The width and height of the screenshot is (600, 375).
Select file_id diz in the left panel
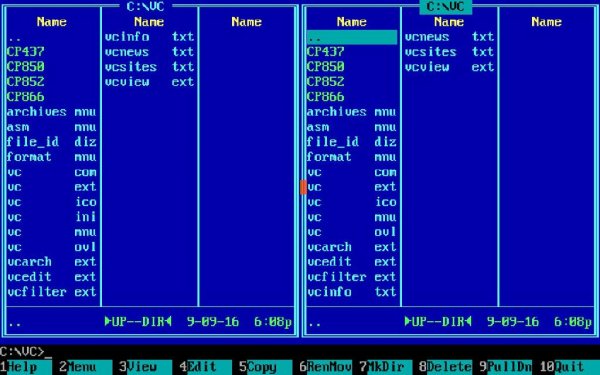click(x=52, y=142)
